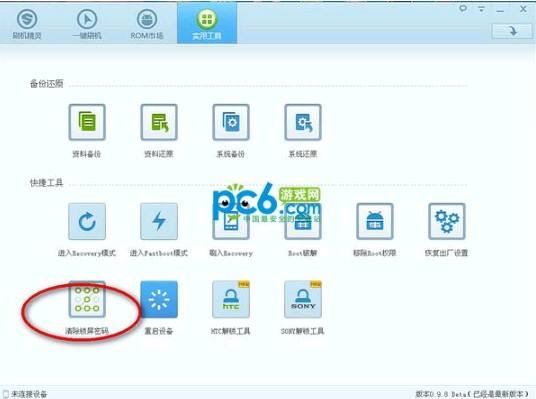
Task: Open the Root破解 tool
Action: pyautogui.click(x=303, y=221)
